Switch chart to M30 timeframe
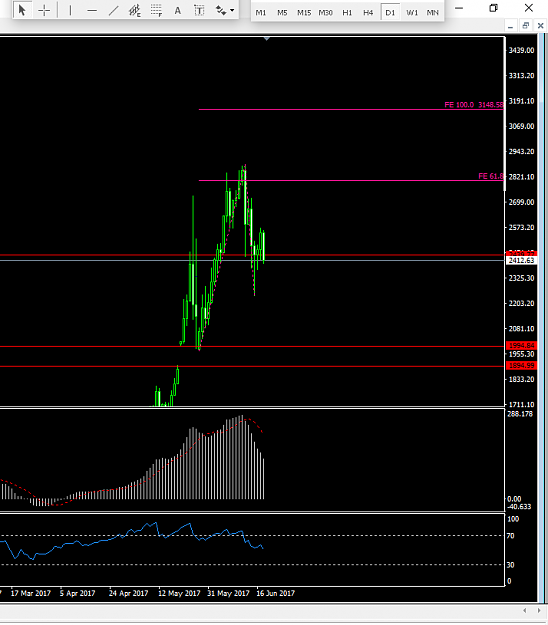The image size is (548, 625). [x=326, y=13]
